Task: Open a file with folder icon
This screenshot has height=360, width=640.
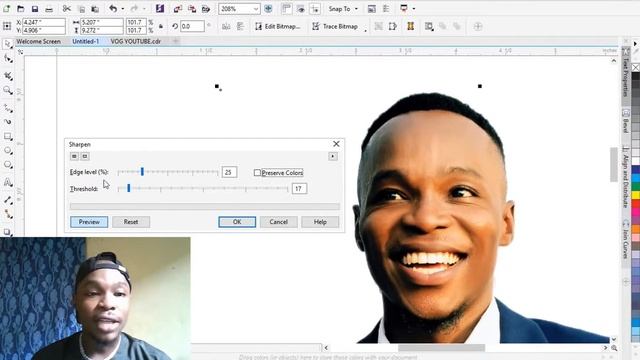Action: 20,9
